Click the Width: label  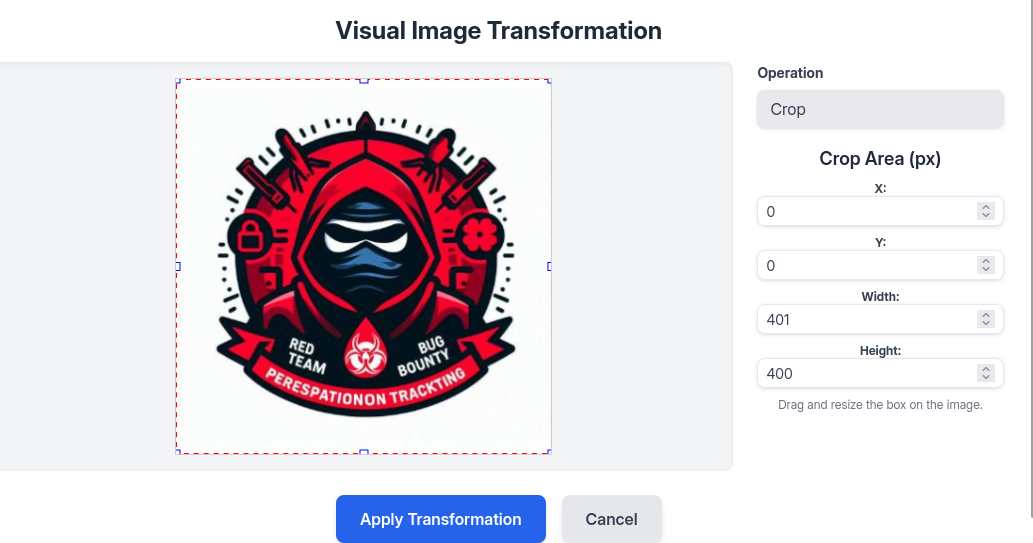pyautogui.click(x=880, y=297)
